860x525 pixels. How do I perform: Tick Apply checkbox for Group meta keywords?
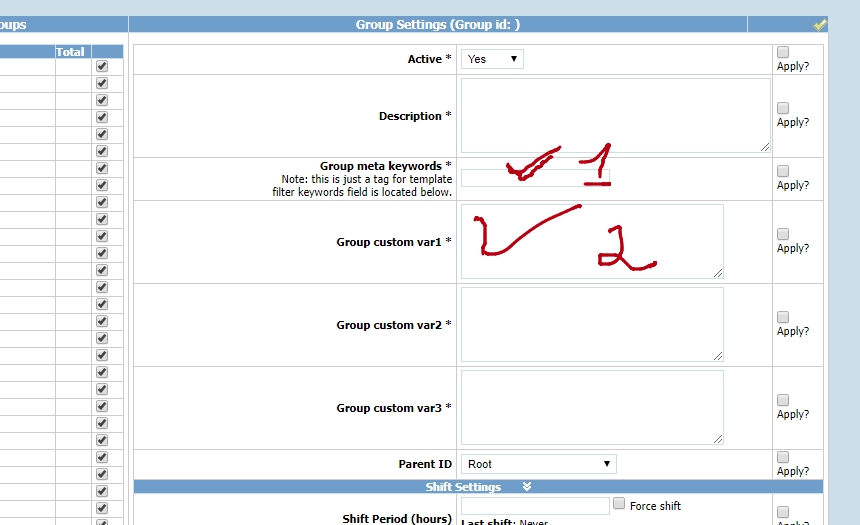point(783,171)
